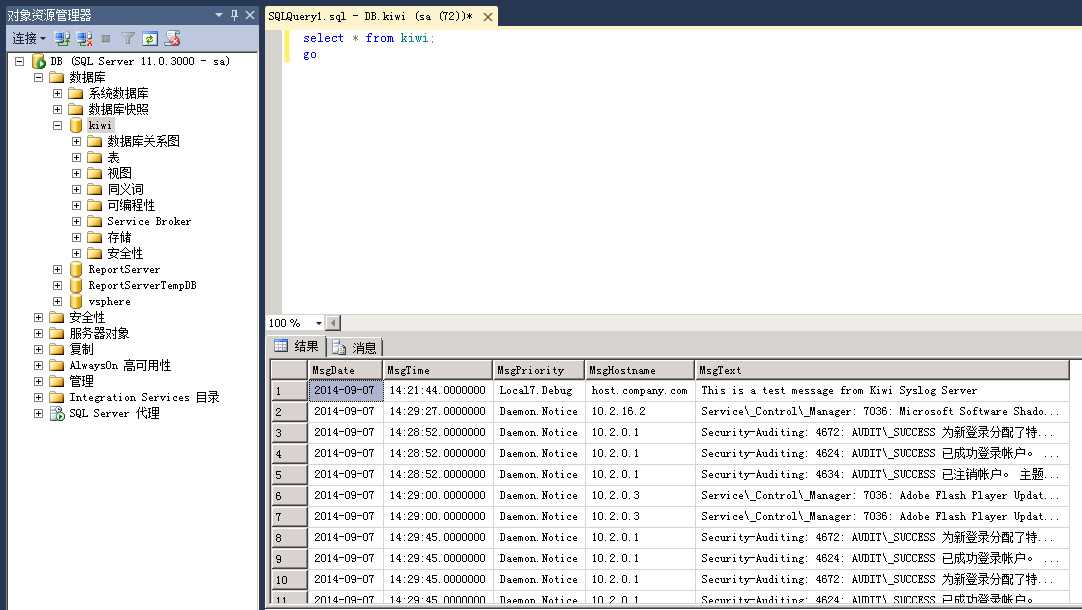Click the MsgDate column header
Viewport: 1082px width, 610px height.
tap(345, 370)
